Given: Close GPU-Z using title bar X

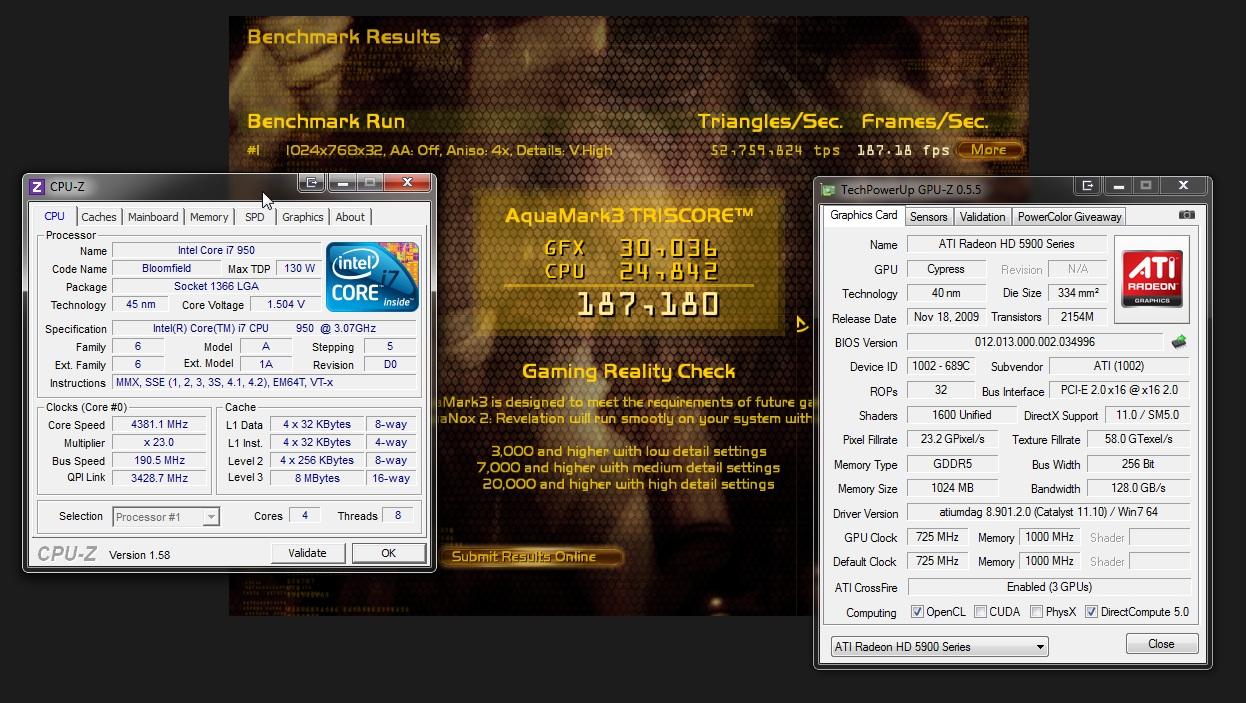Looking at the screenshot, I should coord(1183,185).
